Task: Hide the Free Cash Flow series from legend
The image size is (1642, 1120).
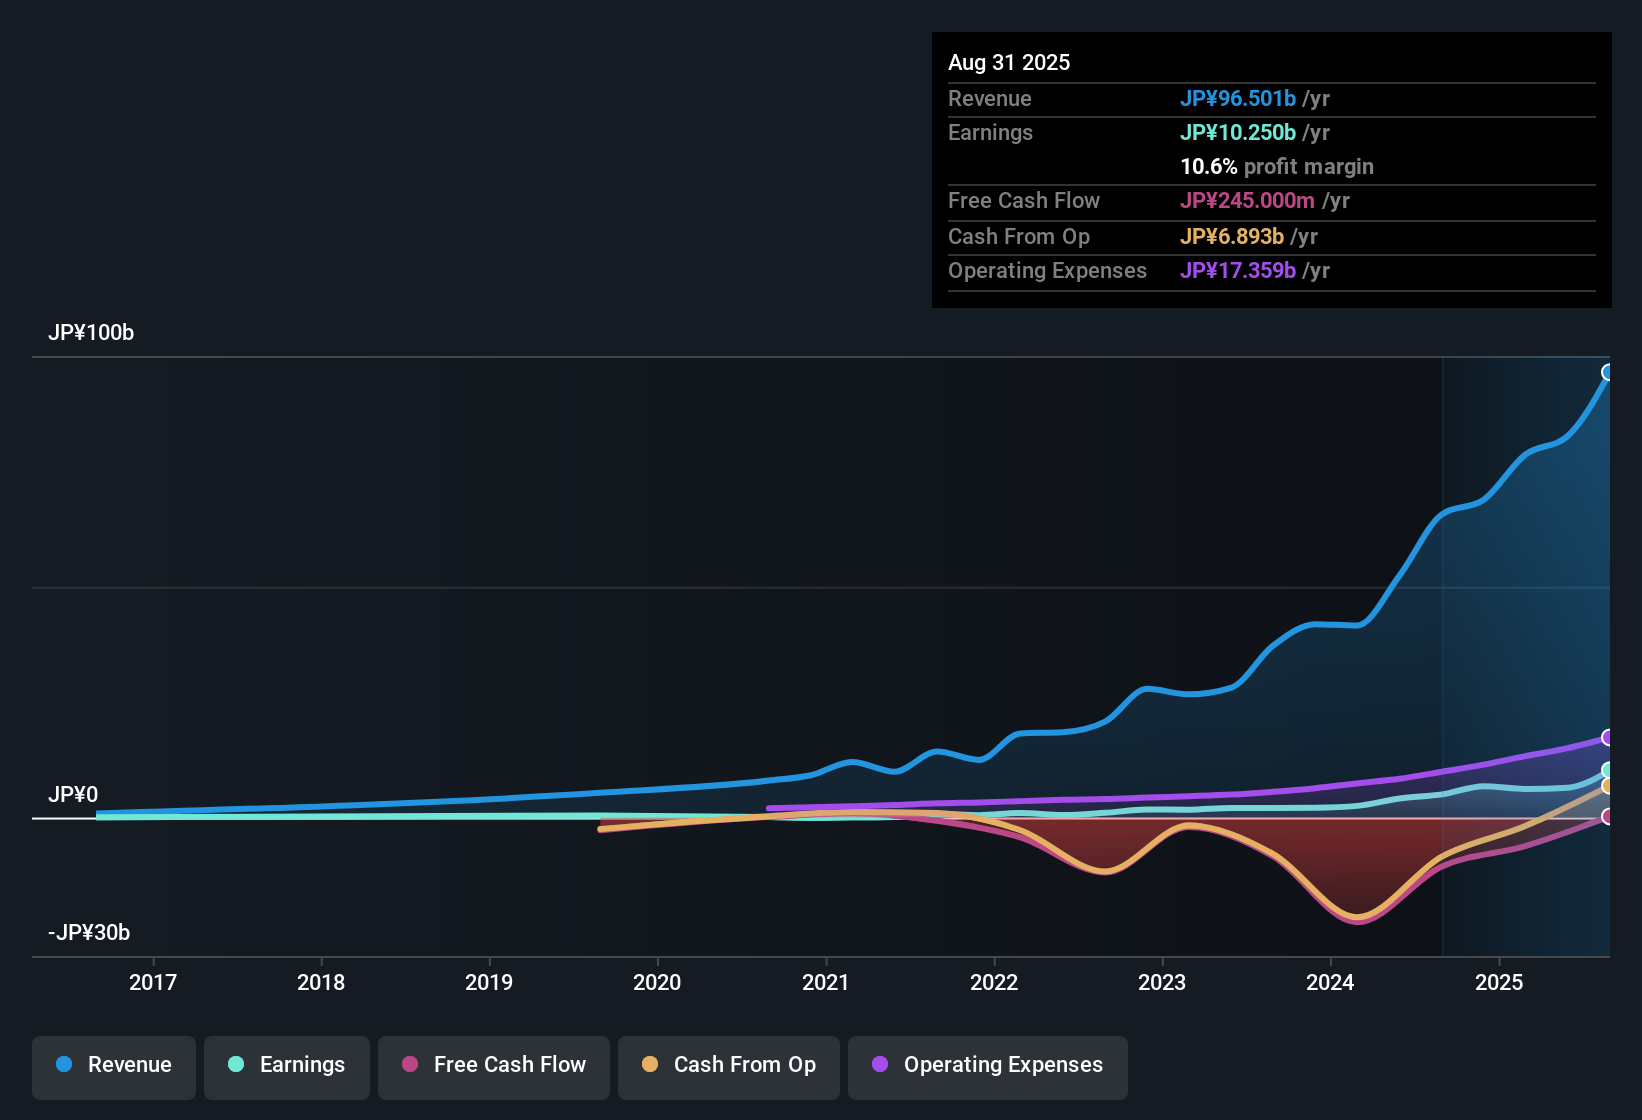Action: 493,1067
